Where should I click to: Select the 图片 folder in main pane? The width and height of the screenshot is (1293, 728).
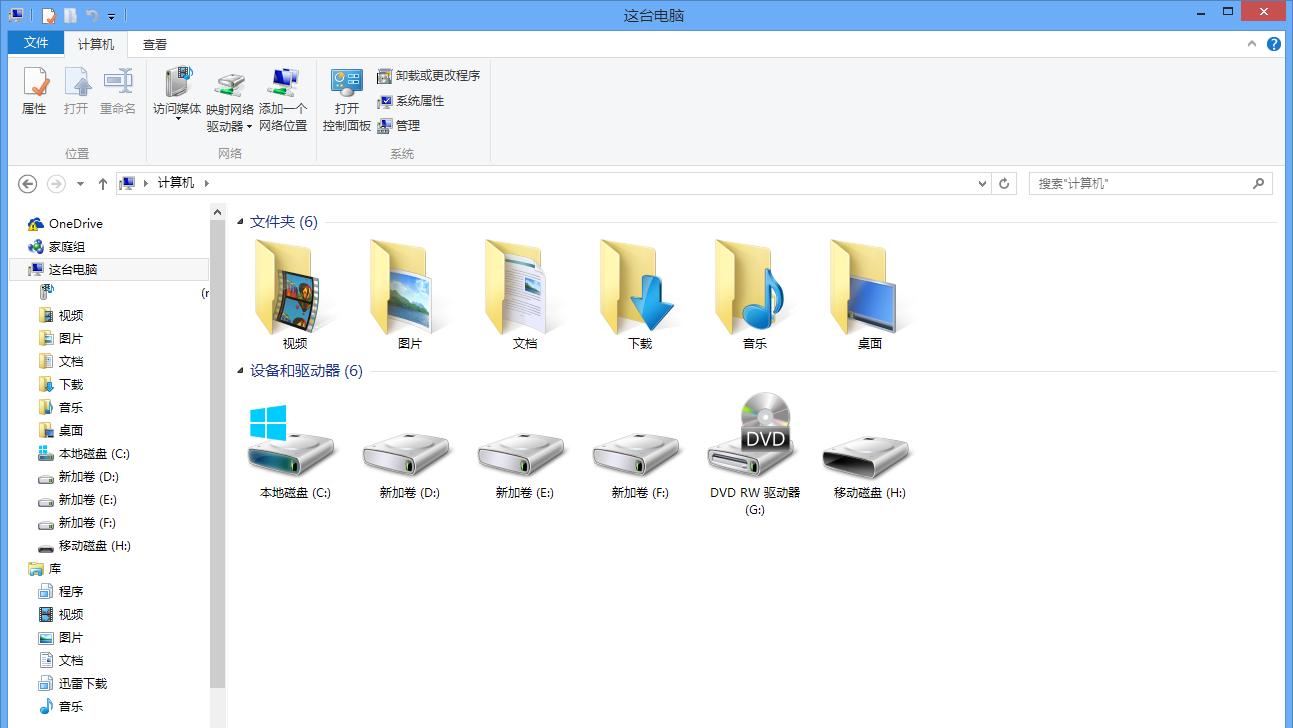click(410, 293)
